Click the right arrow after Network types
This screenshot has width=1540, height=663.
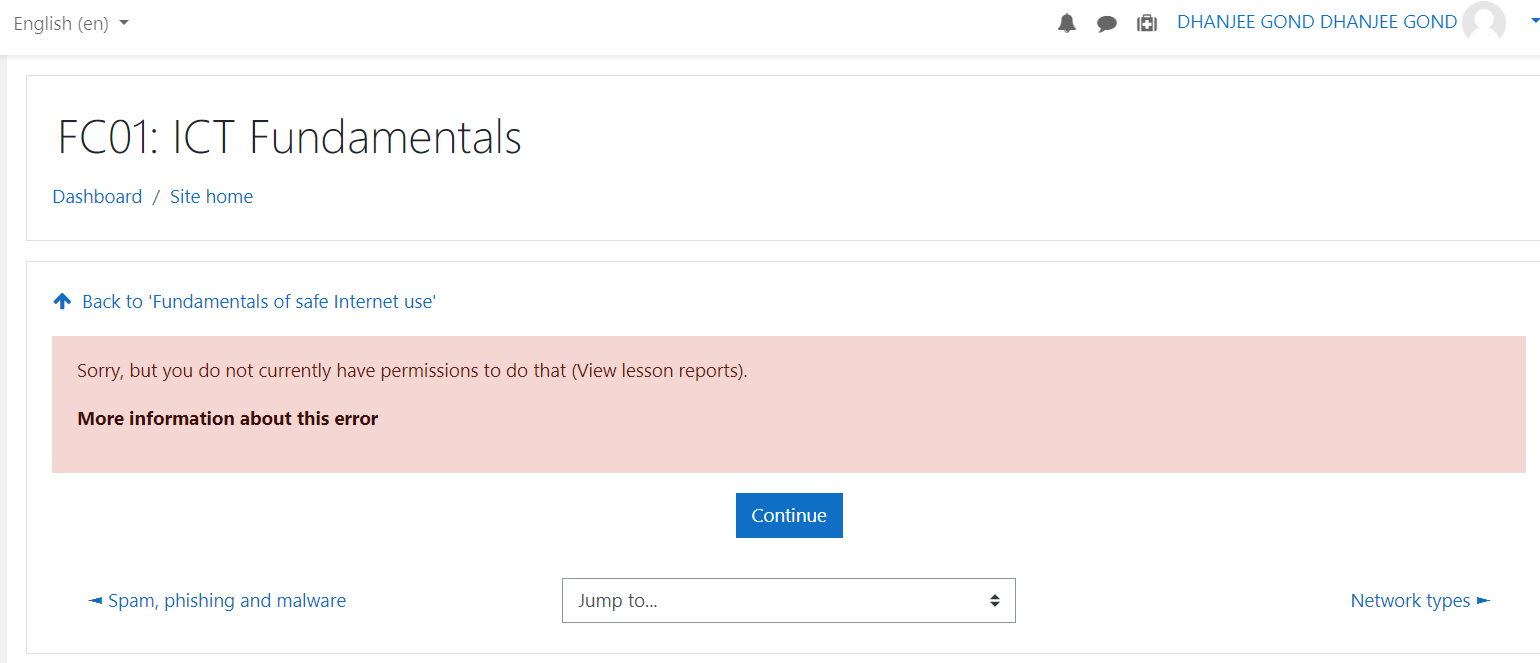[x=1483, y=601]
